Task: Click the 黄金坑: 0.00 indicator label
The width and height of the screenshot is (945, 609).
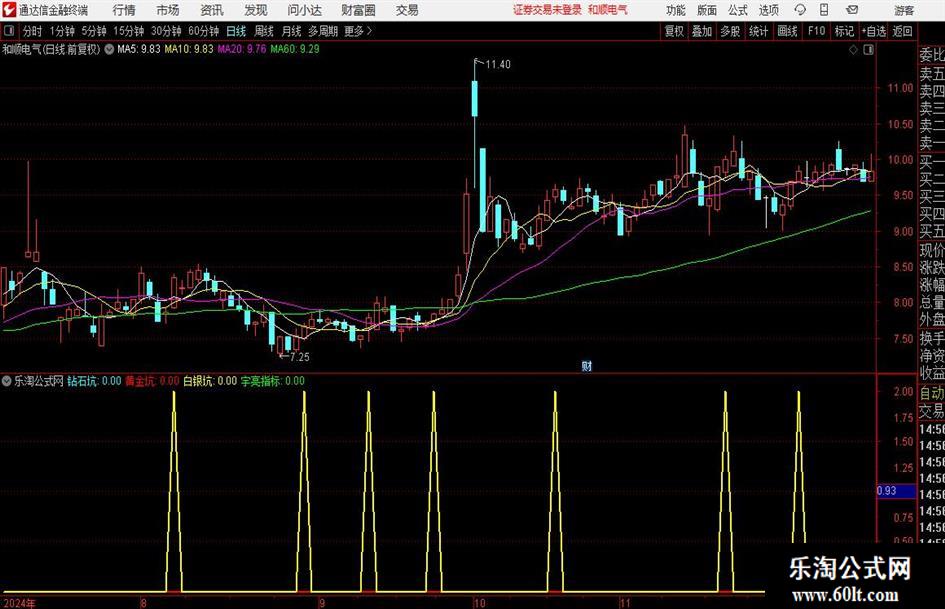Action: 152,381
